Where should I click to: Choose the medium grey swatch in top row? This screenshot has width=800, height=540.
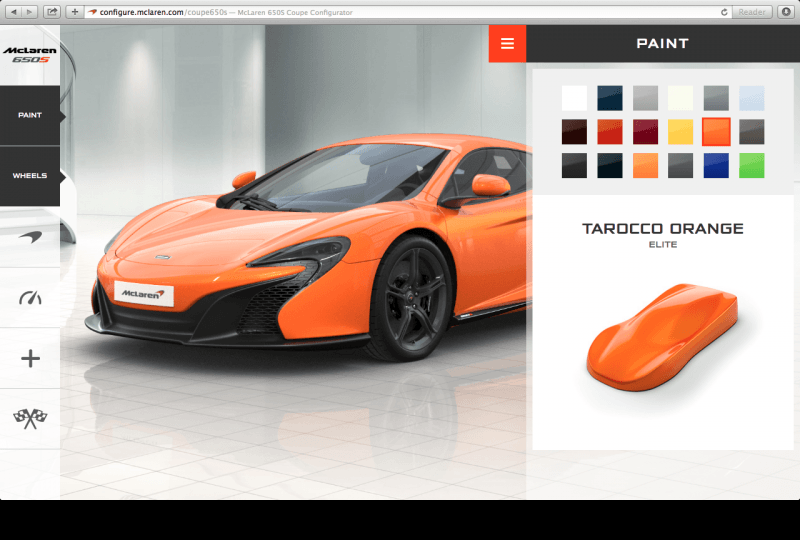716,98
